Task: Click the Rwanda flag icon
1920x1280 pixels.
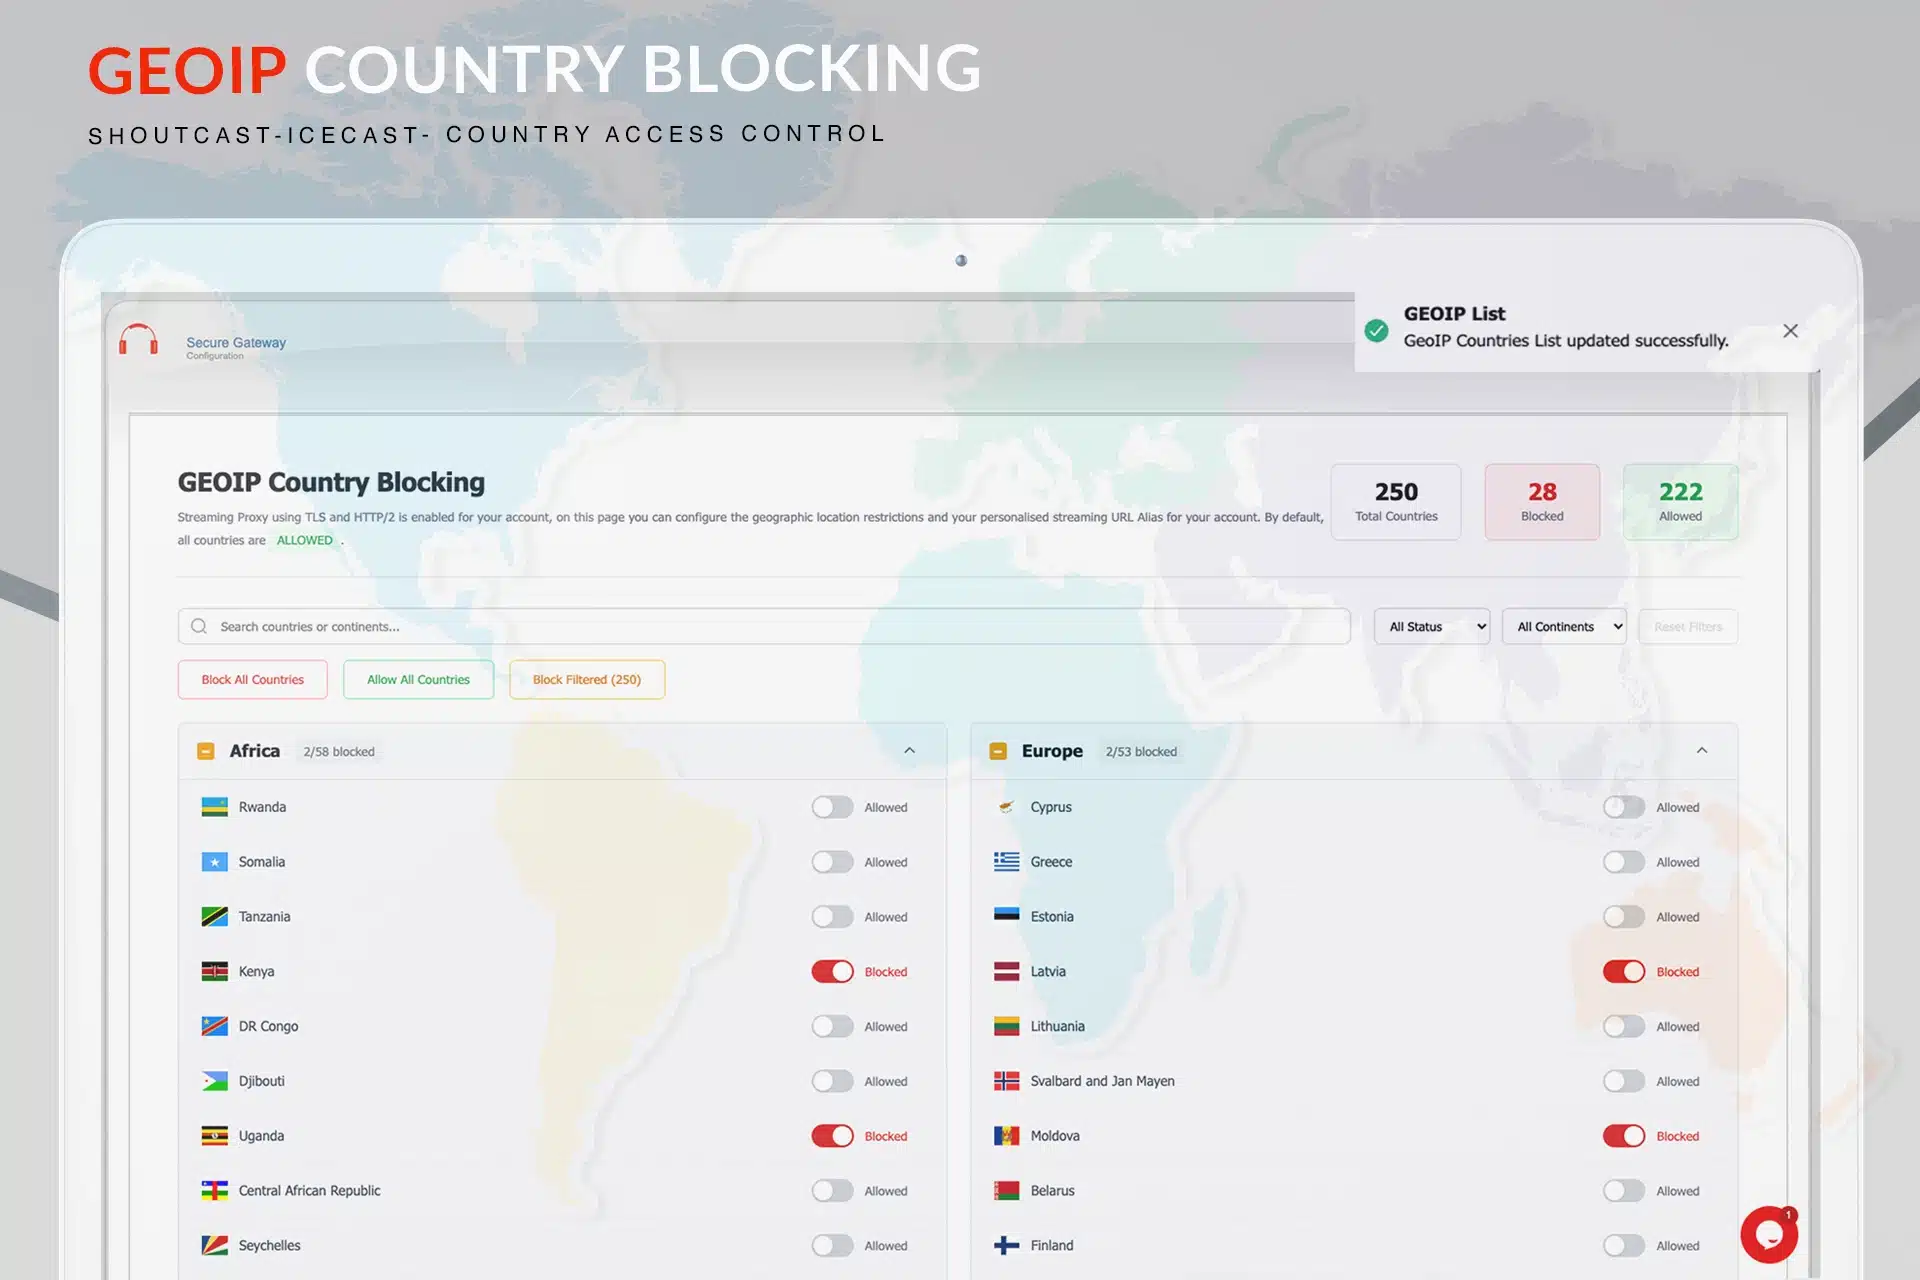Action: coord(214,807)
